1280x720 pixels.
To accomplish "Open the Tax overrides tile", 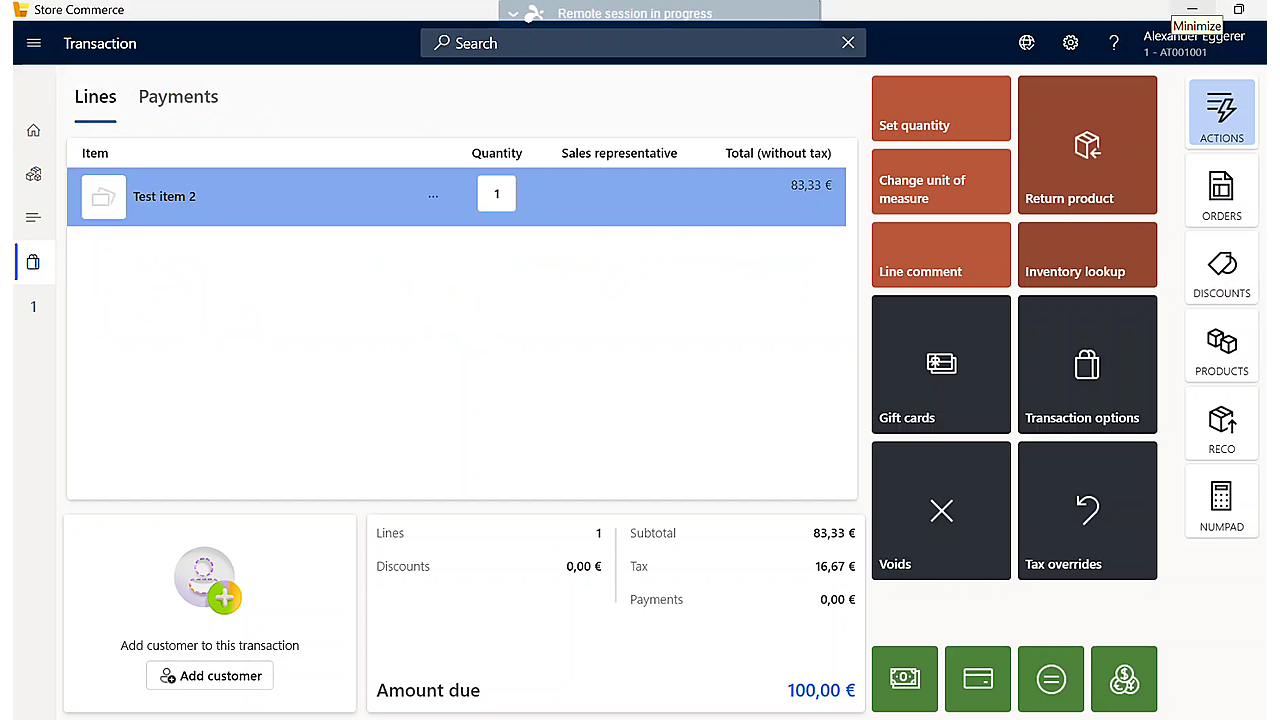I will tap(1087, 510).
